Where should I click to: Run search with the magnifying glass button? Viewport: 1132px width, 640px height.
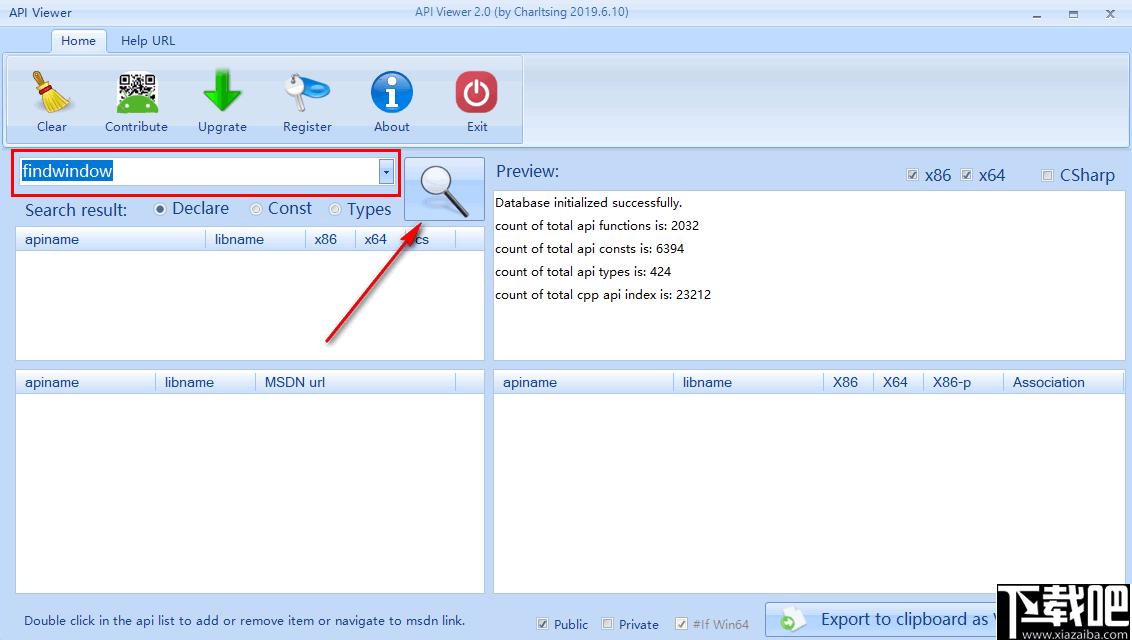click(x=444, y=189)
